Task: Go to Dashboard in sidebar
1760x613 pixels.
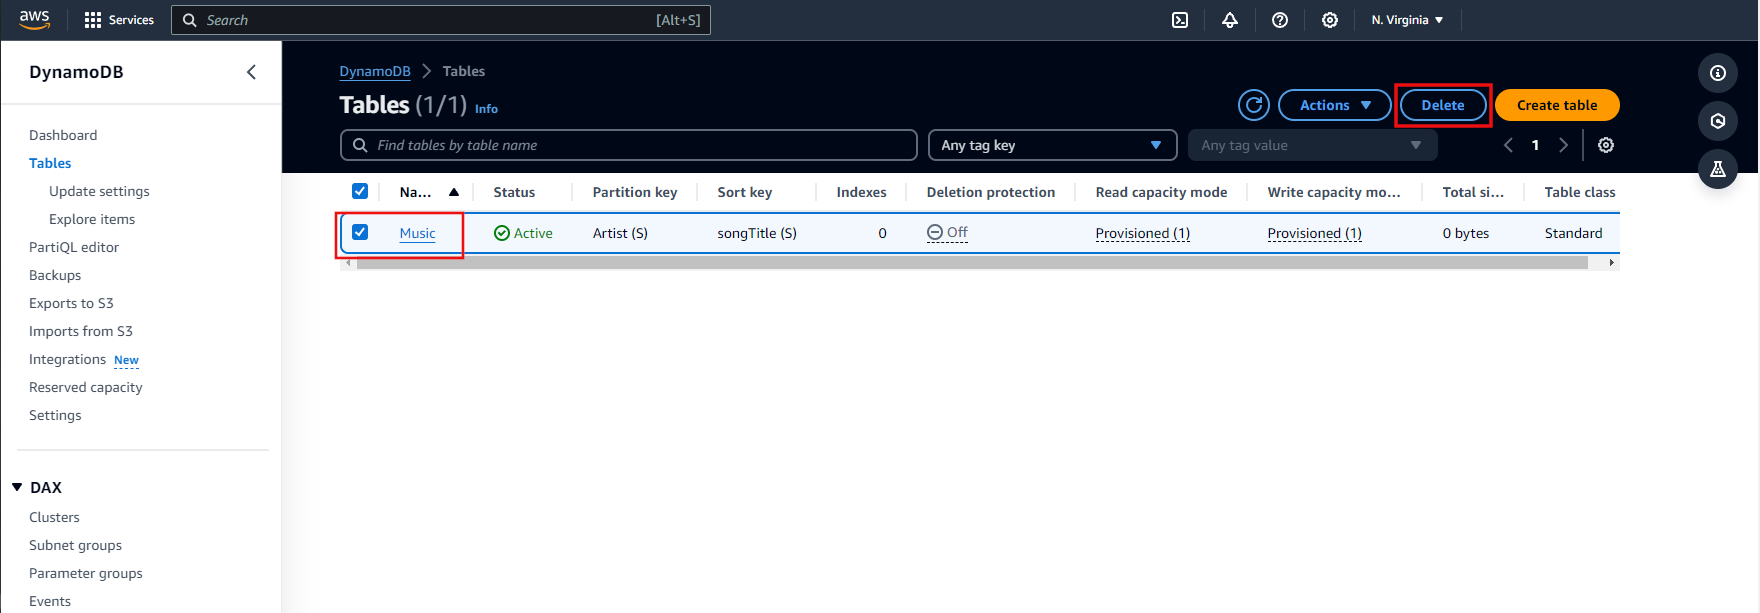Action: tap(63, 135)
